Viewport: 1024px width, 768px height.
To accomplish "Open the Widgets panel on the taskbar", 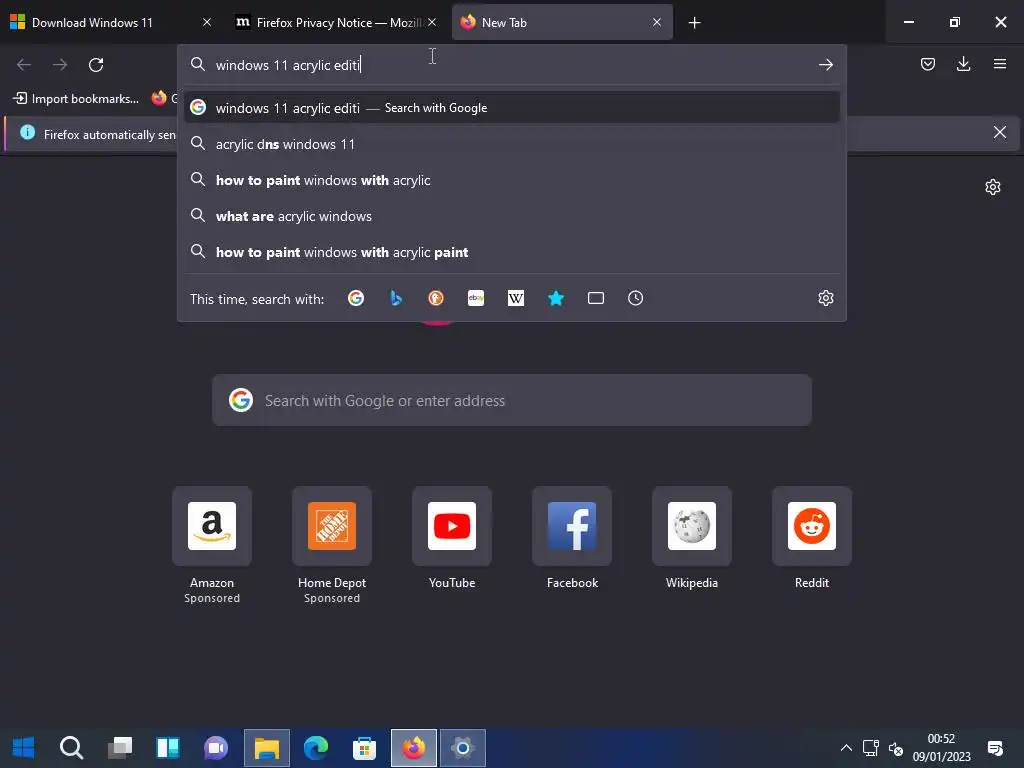I will click(168, 748).
